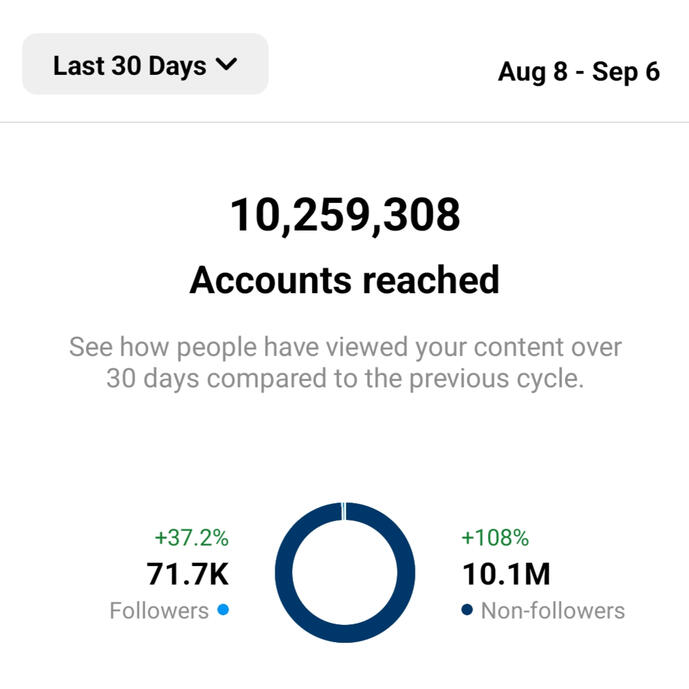The width and height of the screenshot is (689, 689).
Task: Tap the 10.1M non-followers count
Action: click(x=506, y=575)
